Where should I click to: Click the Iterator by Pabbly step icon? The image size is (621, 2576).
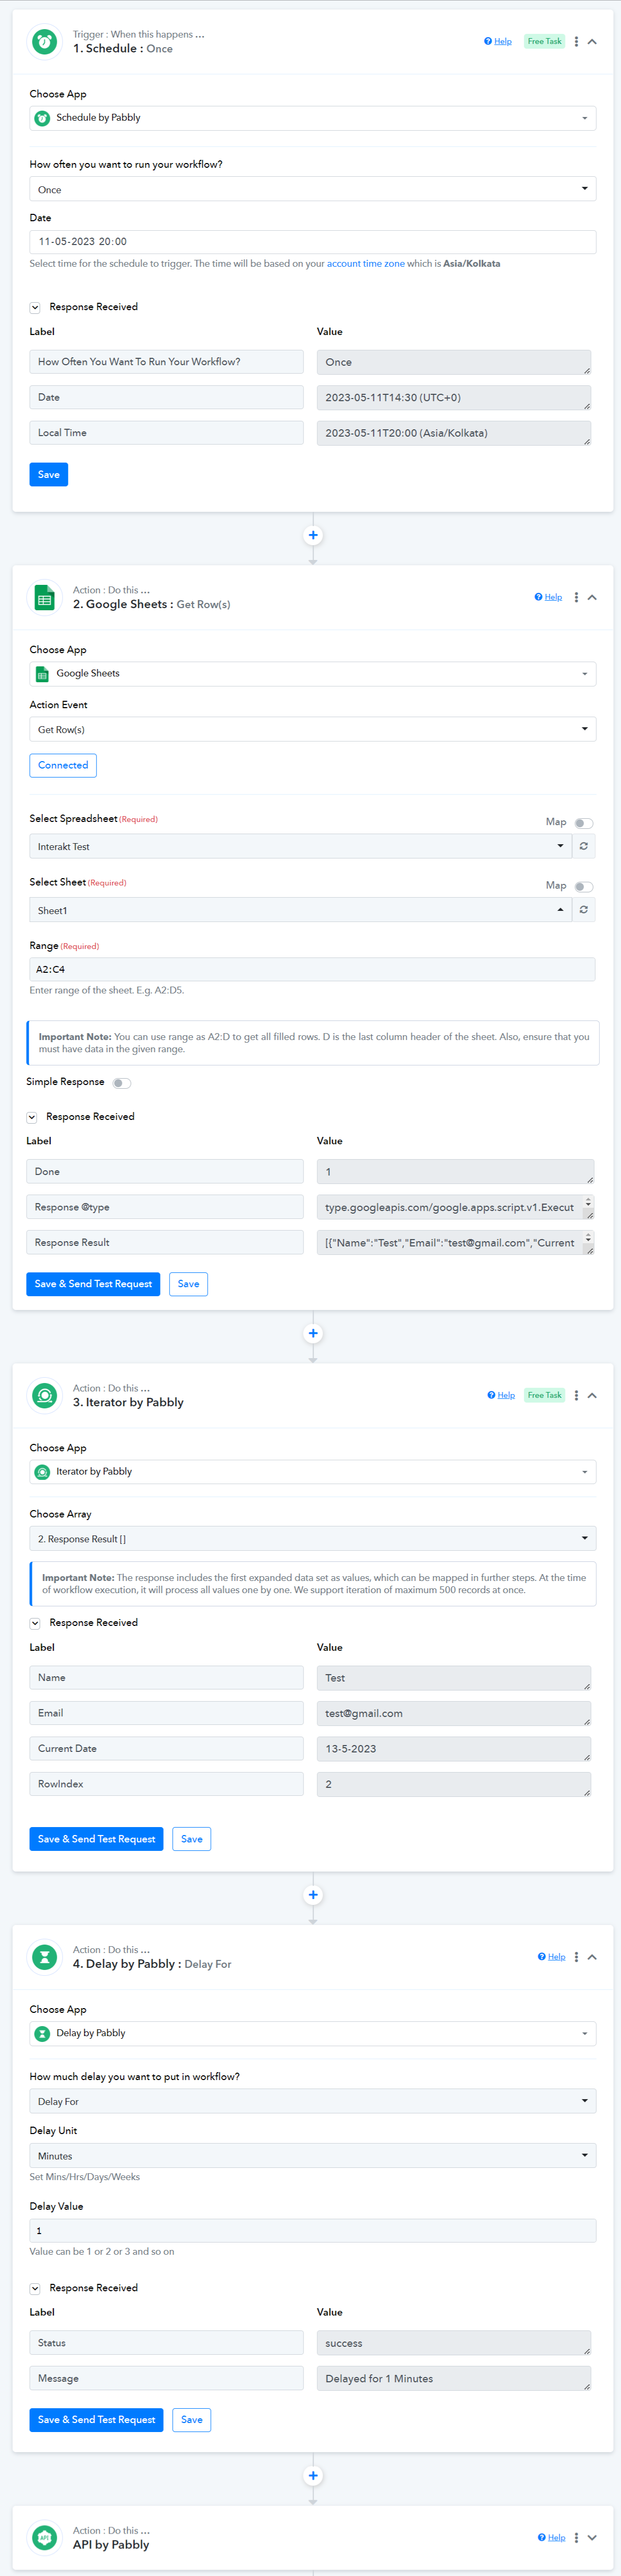[44, 1395]
